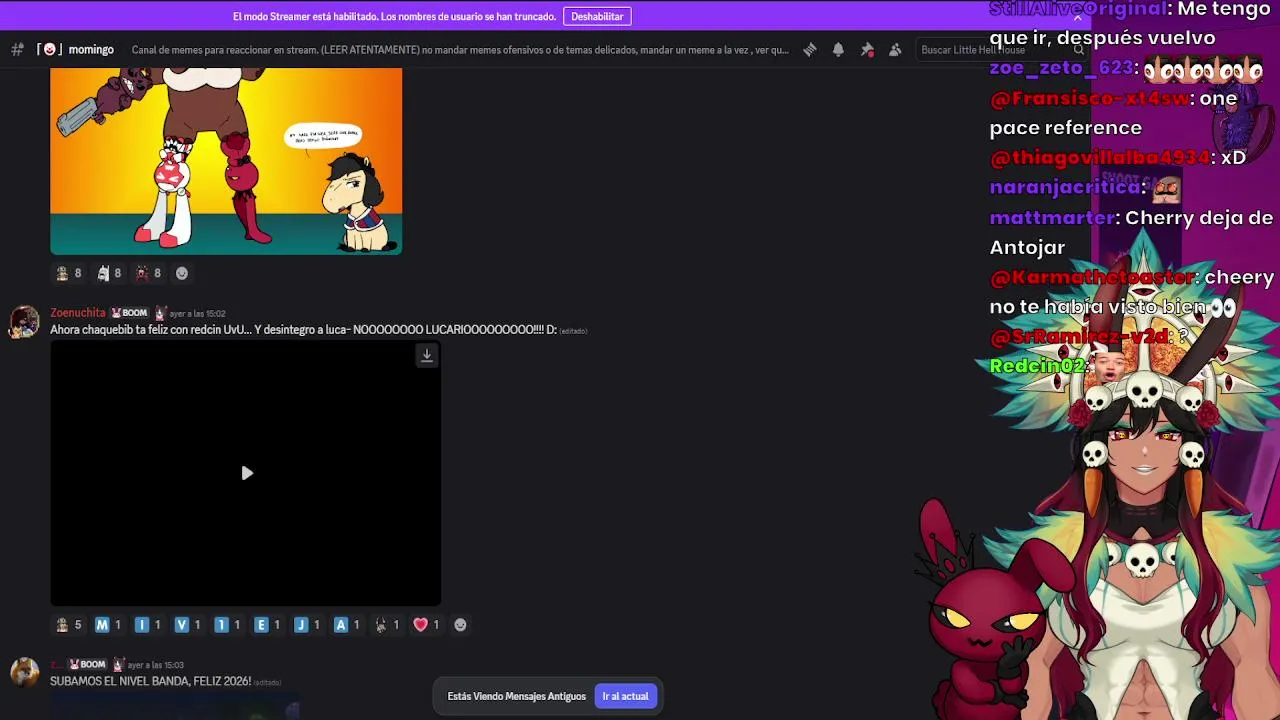The image size is (1280, 720).
Task: Click the timestamp ayer a las 15:02
Action: coord(197,314)
